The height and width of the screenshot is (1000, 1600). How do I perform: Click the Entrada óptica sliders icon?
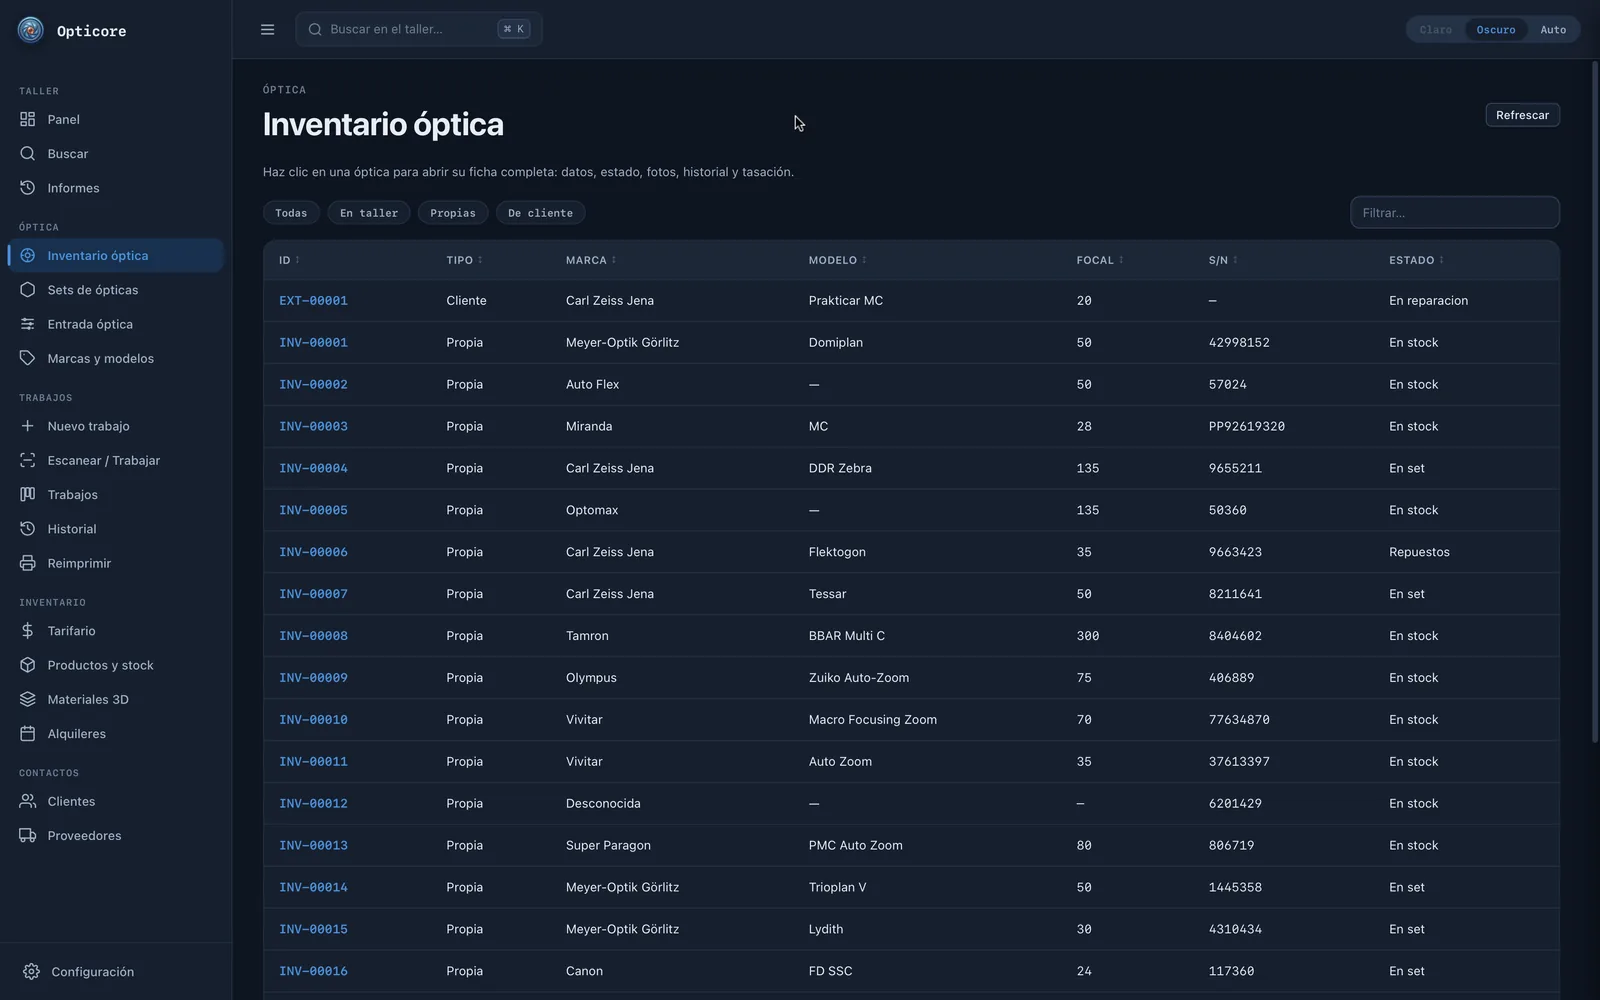[27, 324]
